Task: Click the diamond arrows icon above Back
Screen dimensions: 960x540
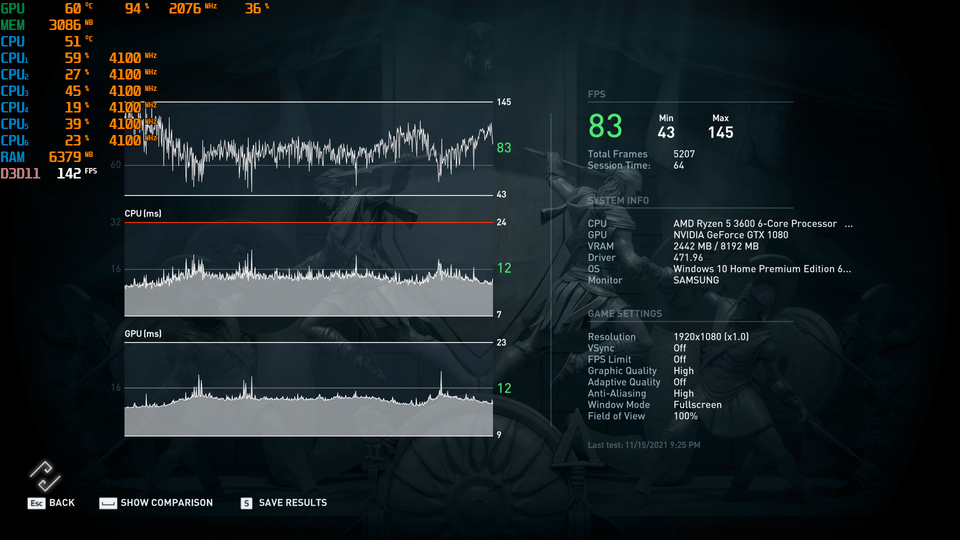Action: click(x=45, y=476)
